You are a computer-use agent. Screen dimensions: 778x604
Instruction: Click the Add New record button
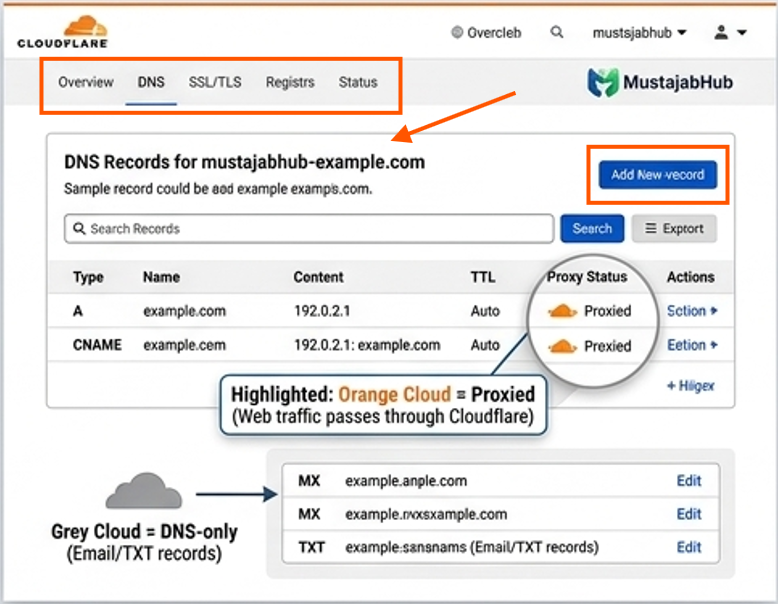click(657, 175)
